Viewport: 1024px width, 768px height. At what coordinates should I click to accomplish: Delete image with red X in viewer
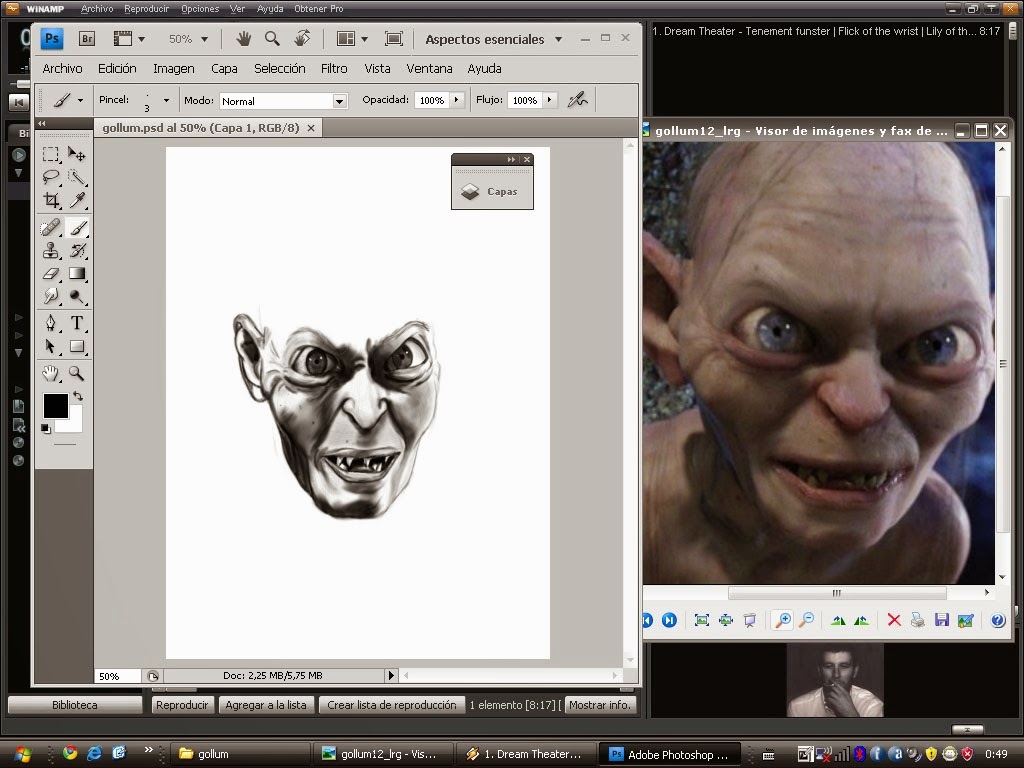click(x=894, y=620)
